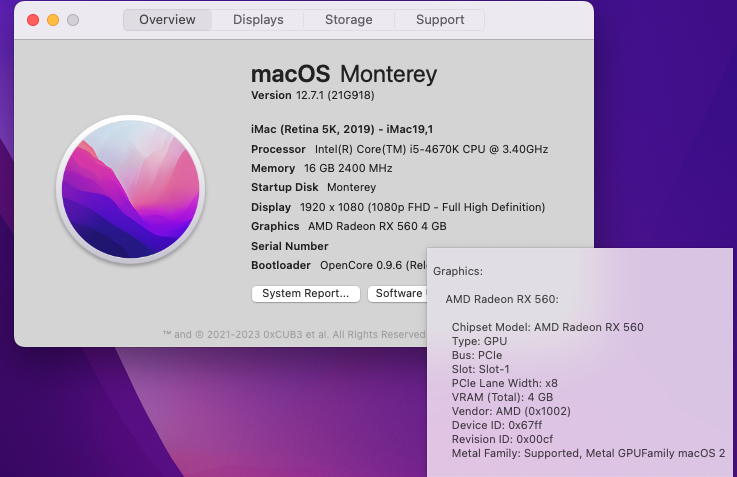Screen dimensions: 737x477
Task: Click the AMD Radeon RX 560: tooltip heading
Action: pos(502,299)
